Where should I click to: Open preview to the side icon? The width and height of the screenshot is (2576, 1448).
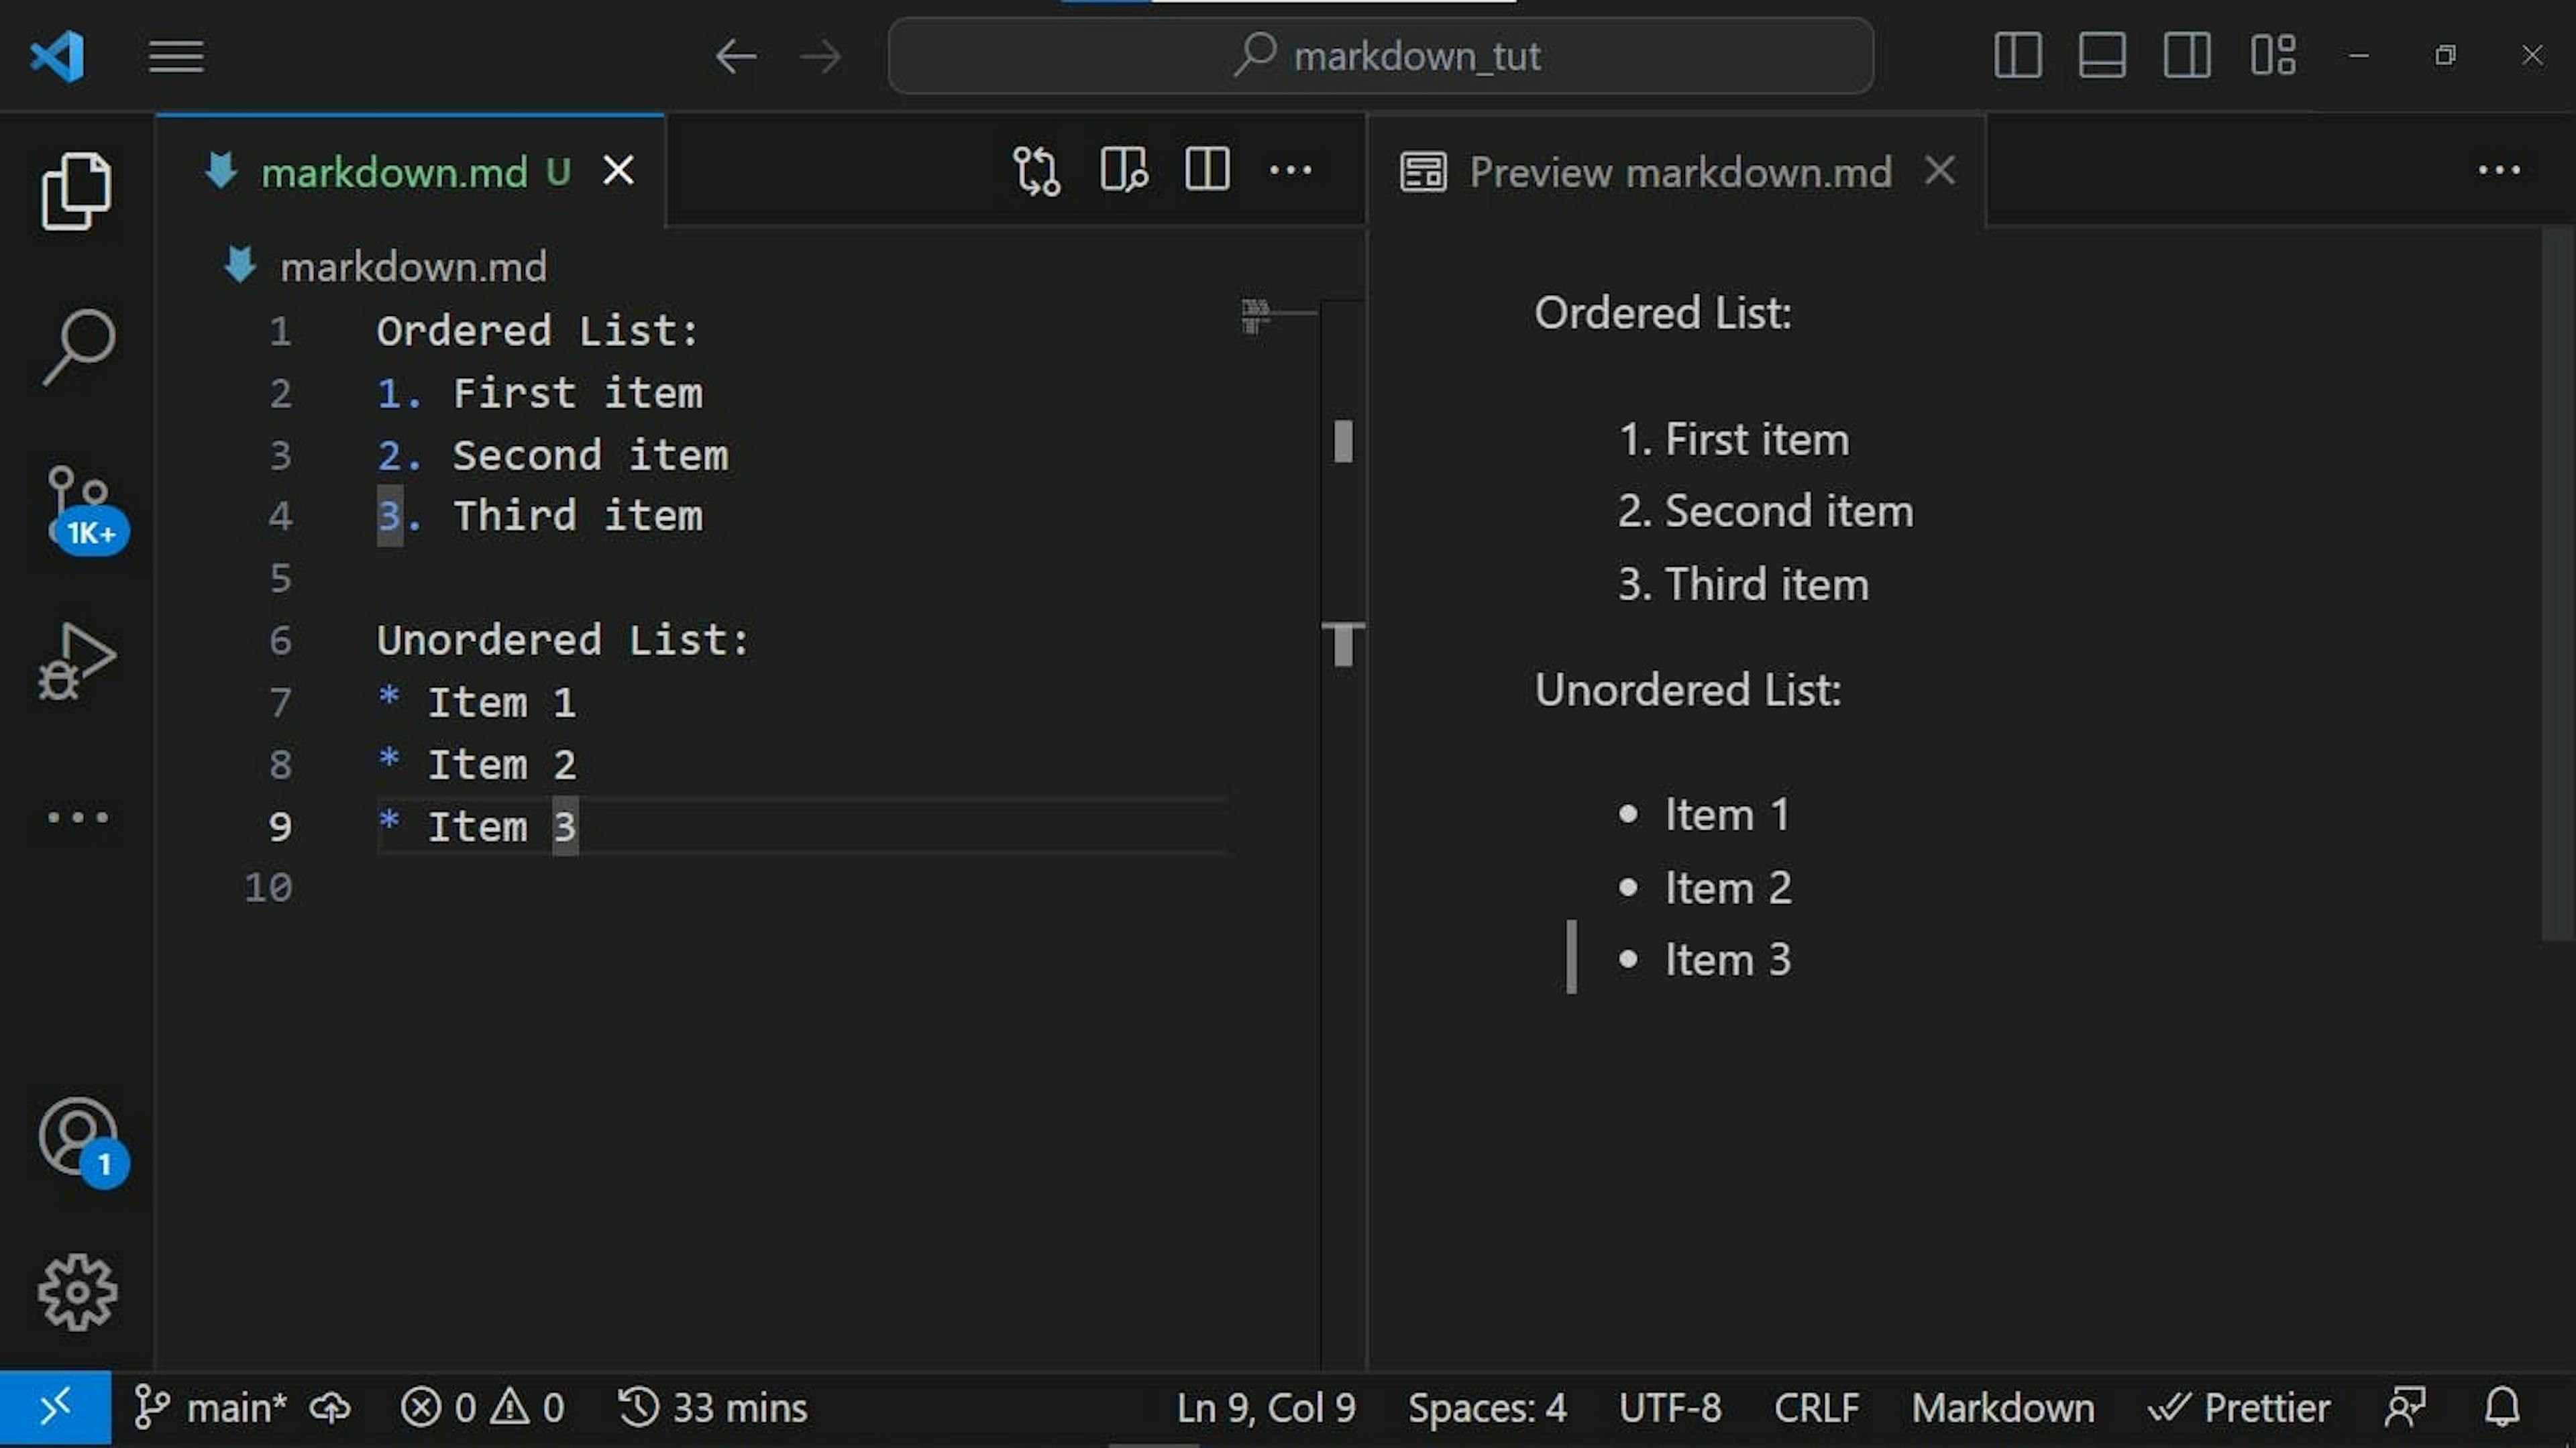click(1124, 170)
